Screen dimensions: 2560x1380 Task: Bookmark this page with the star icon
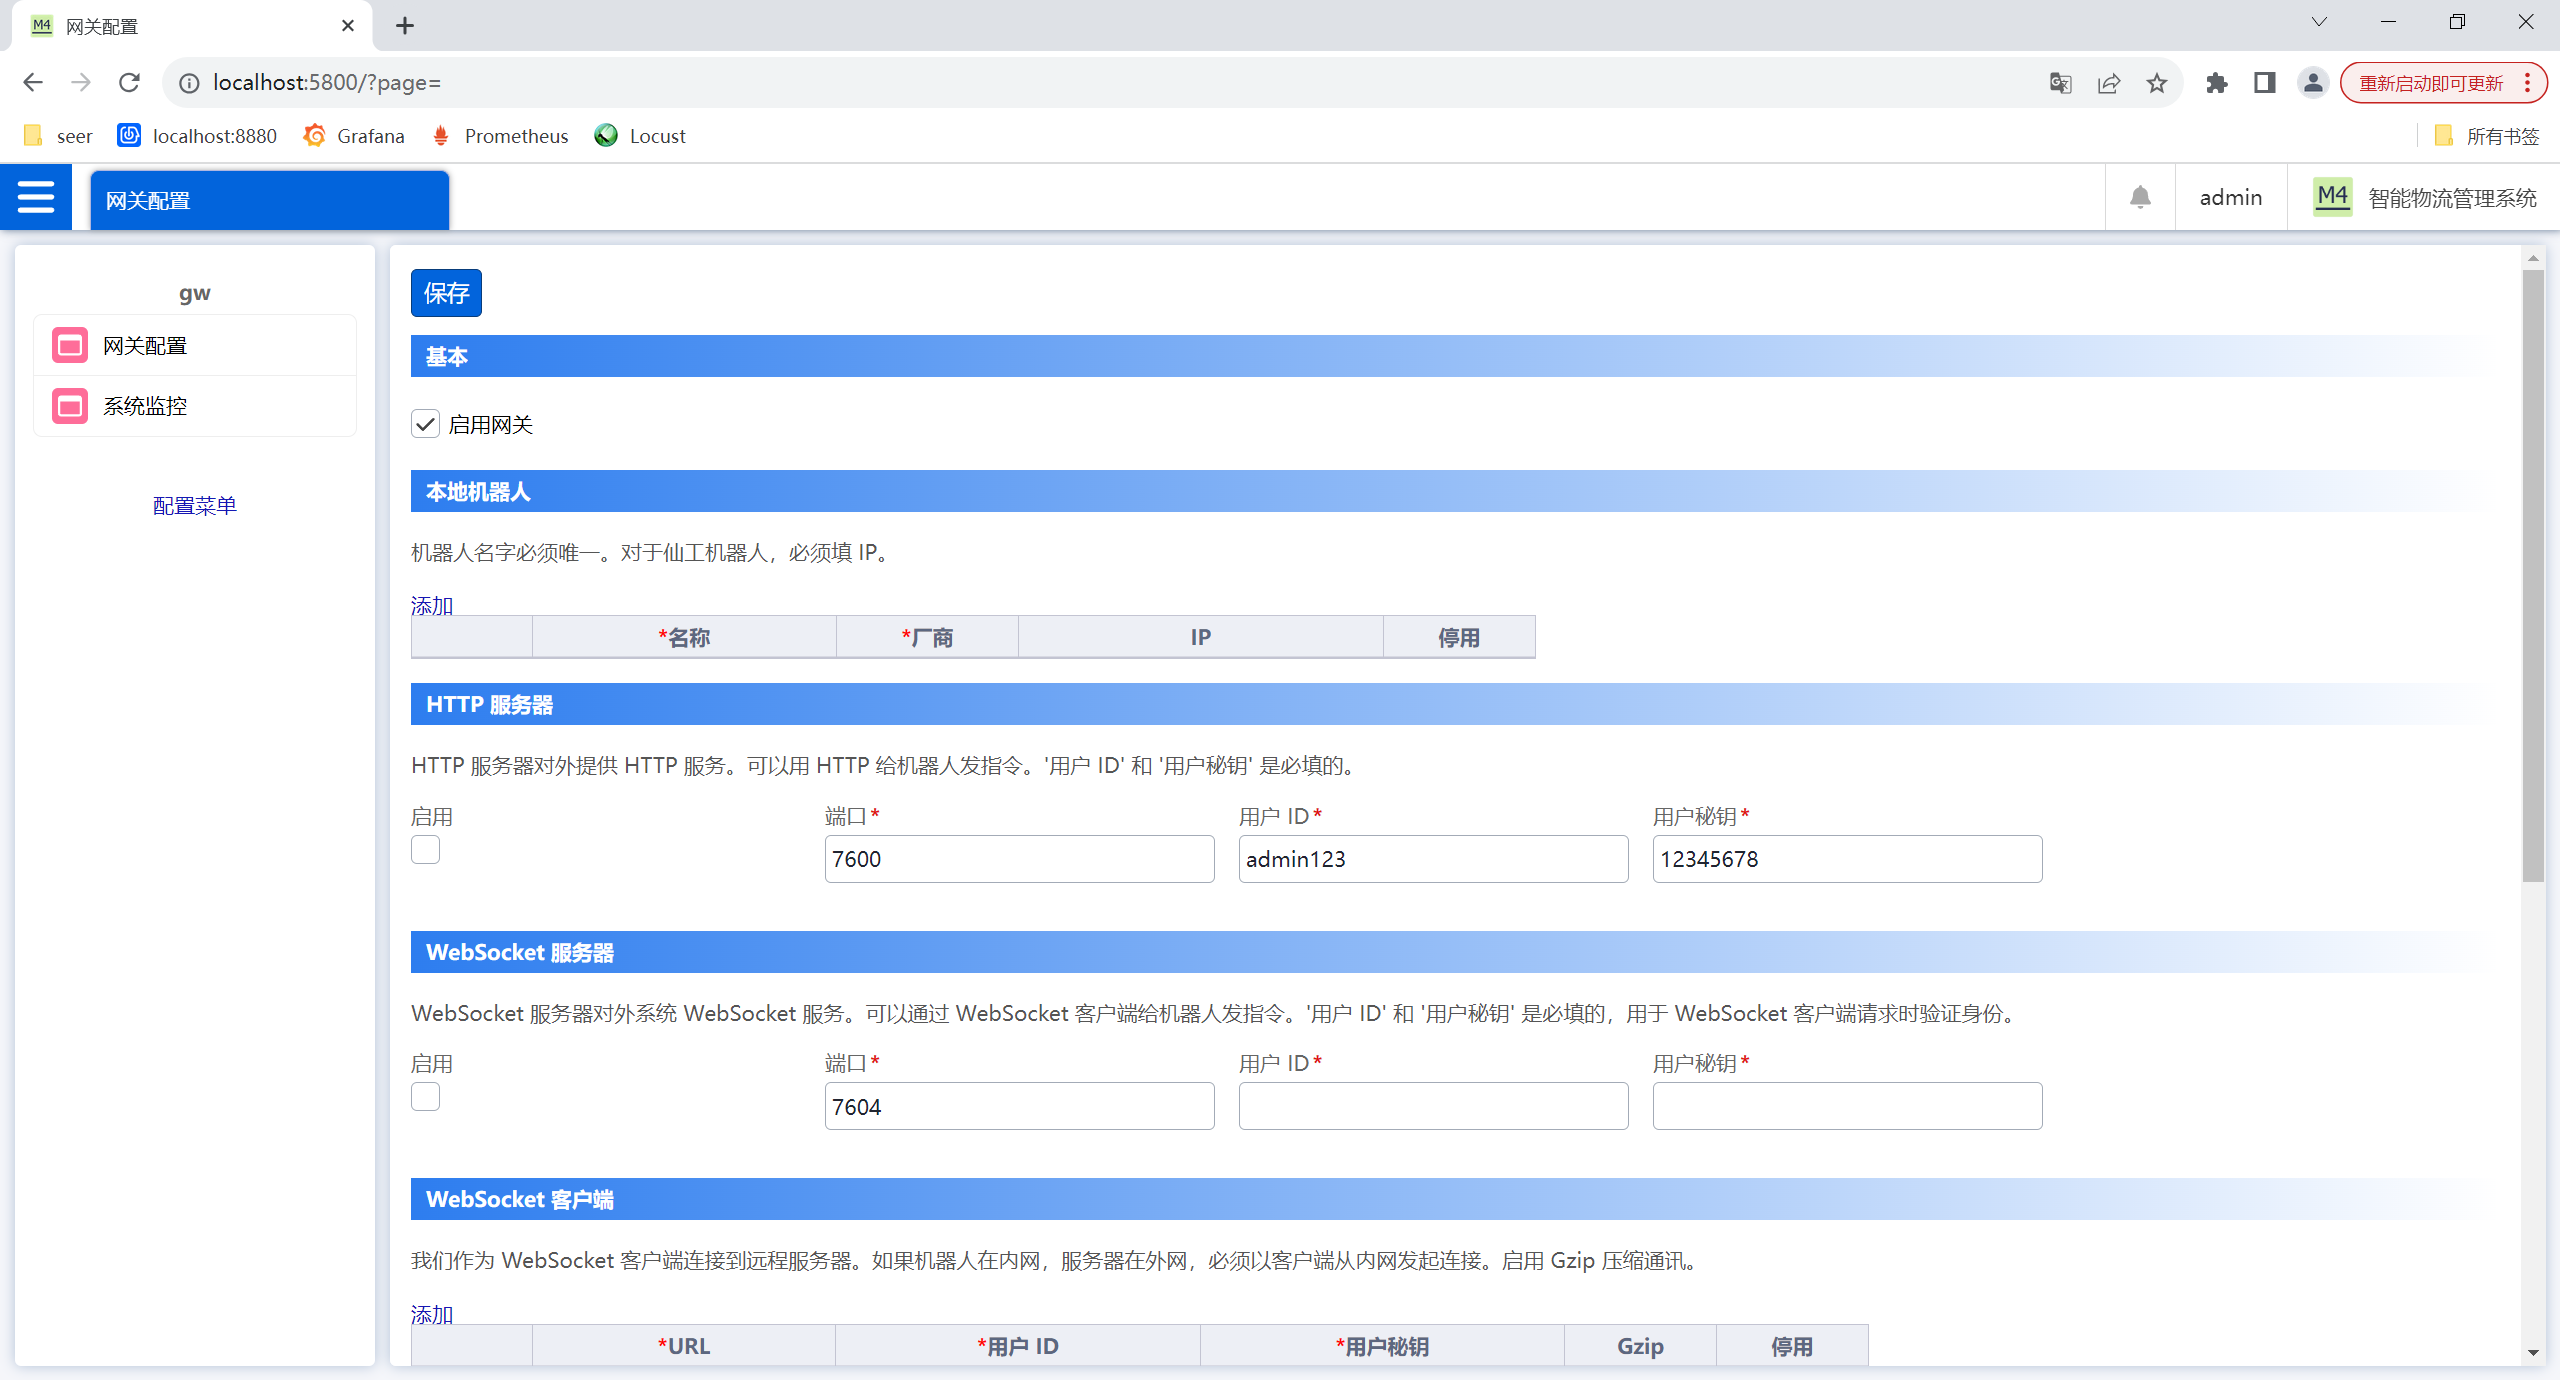[2157, 83]
